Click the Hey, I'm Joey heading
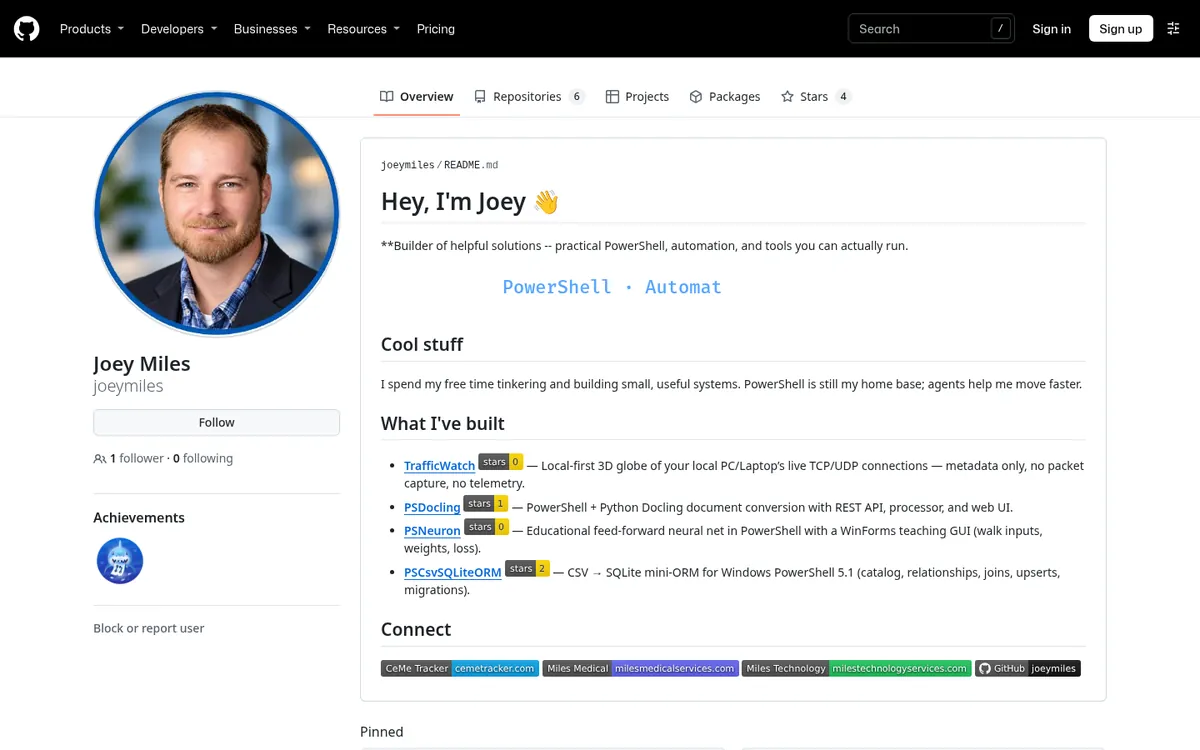This screenshot has height=750, width=1200. [x=470, y=202]
